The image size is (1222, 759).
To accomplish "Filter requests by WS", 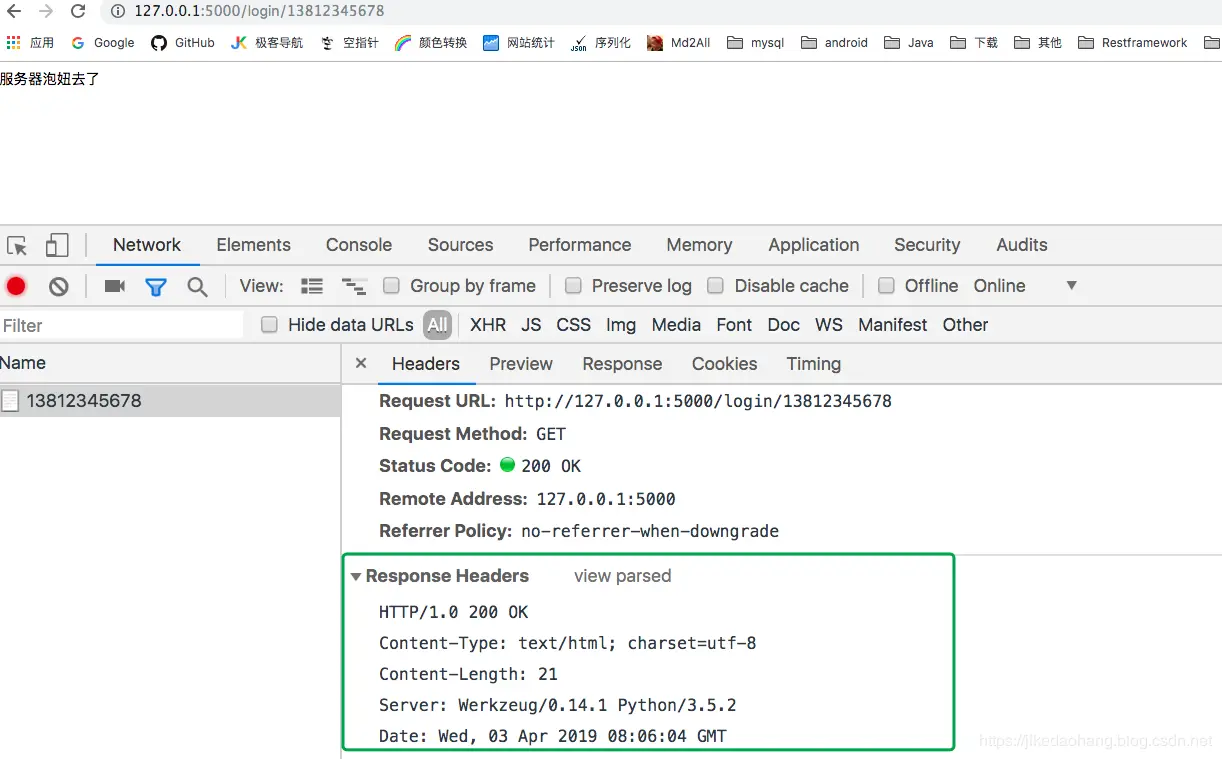I will click(829, 325).
